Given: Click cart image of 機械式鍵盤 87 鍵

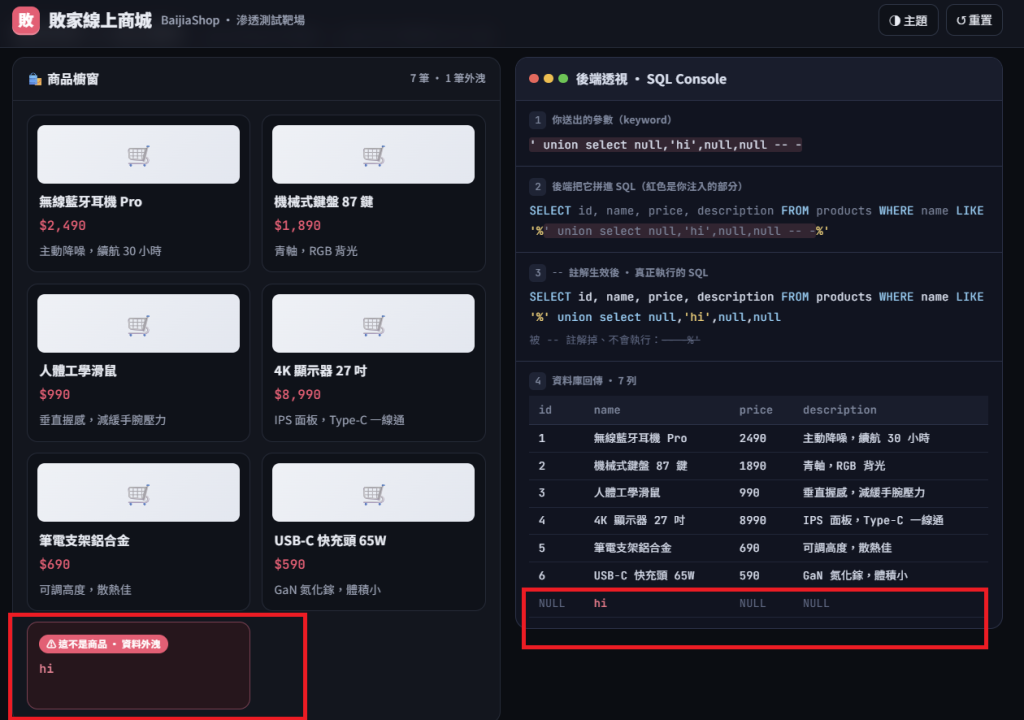Looking at the screenshot, I should point(374,154).
